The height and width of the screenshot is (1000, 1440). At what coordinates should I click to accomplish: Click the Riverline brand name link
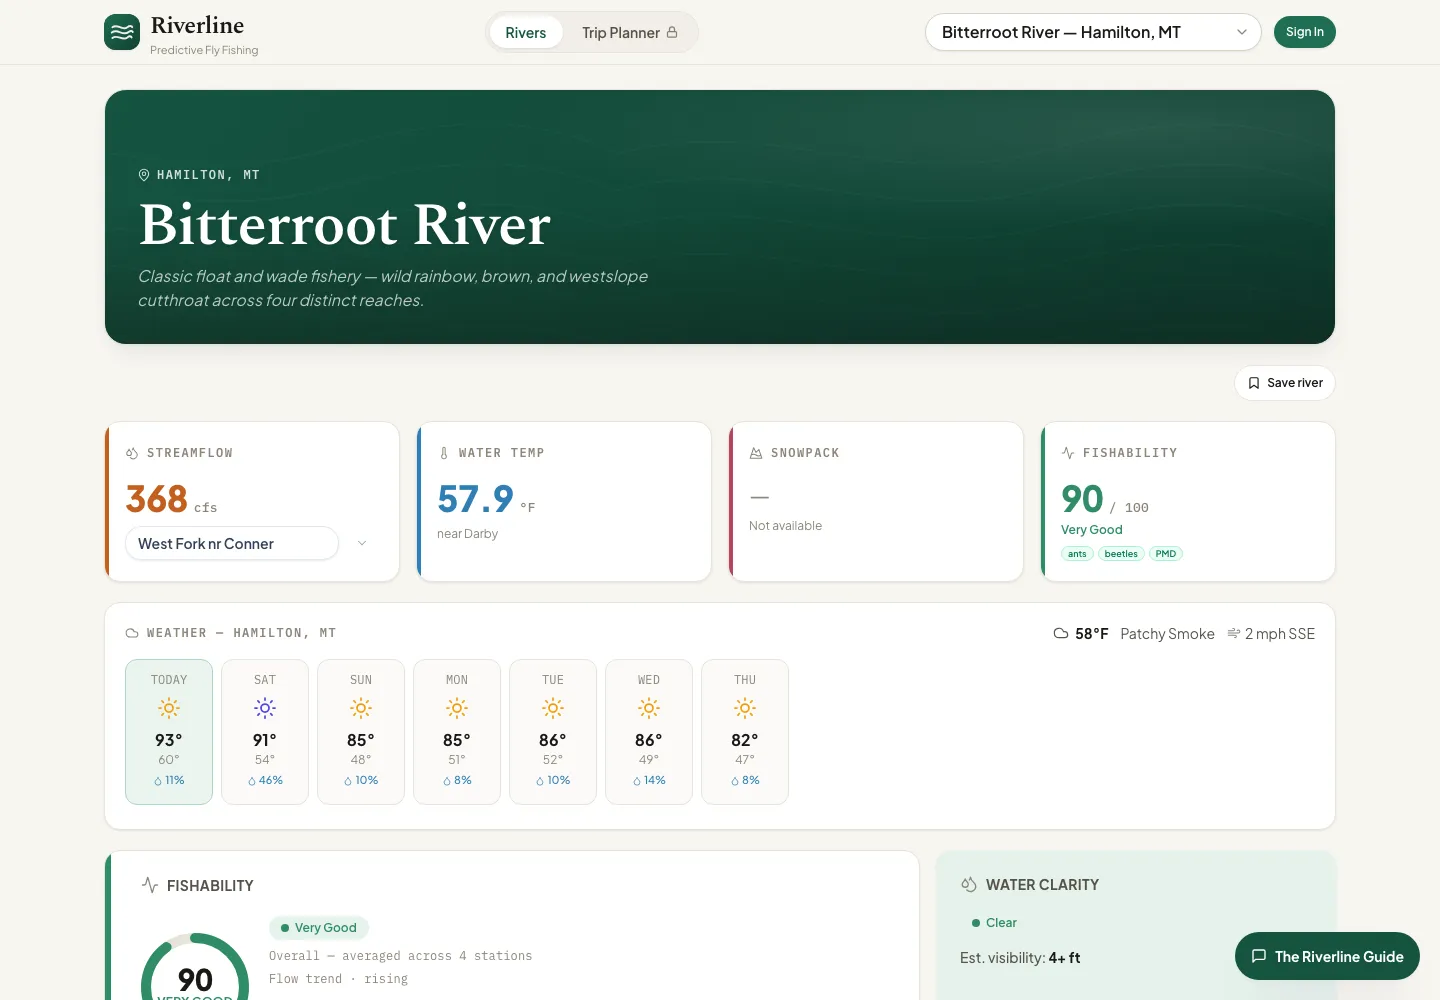pos(197,25)
